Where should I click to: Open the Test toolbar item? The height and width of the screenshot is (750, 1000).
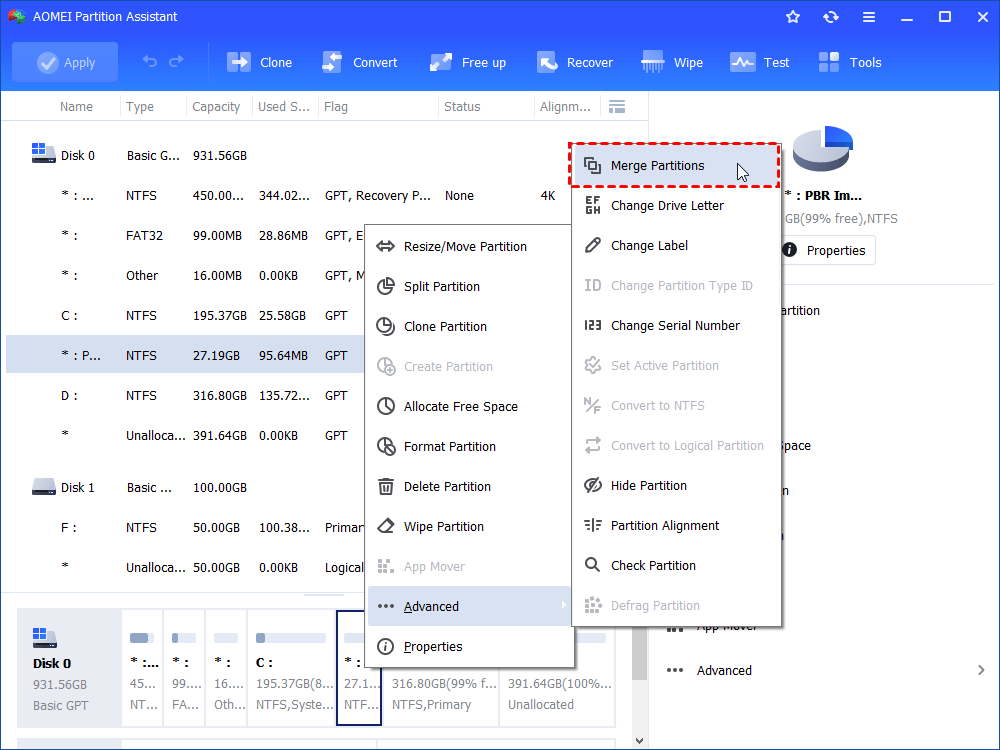point(760,62)
